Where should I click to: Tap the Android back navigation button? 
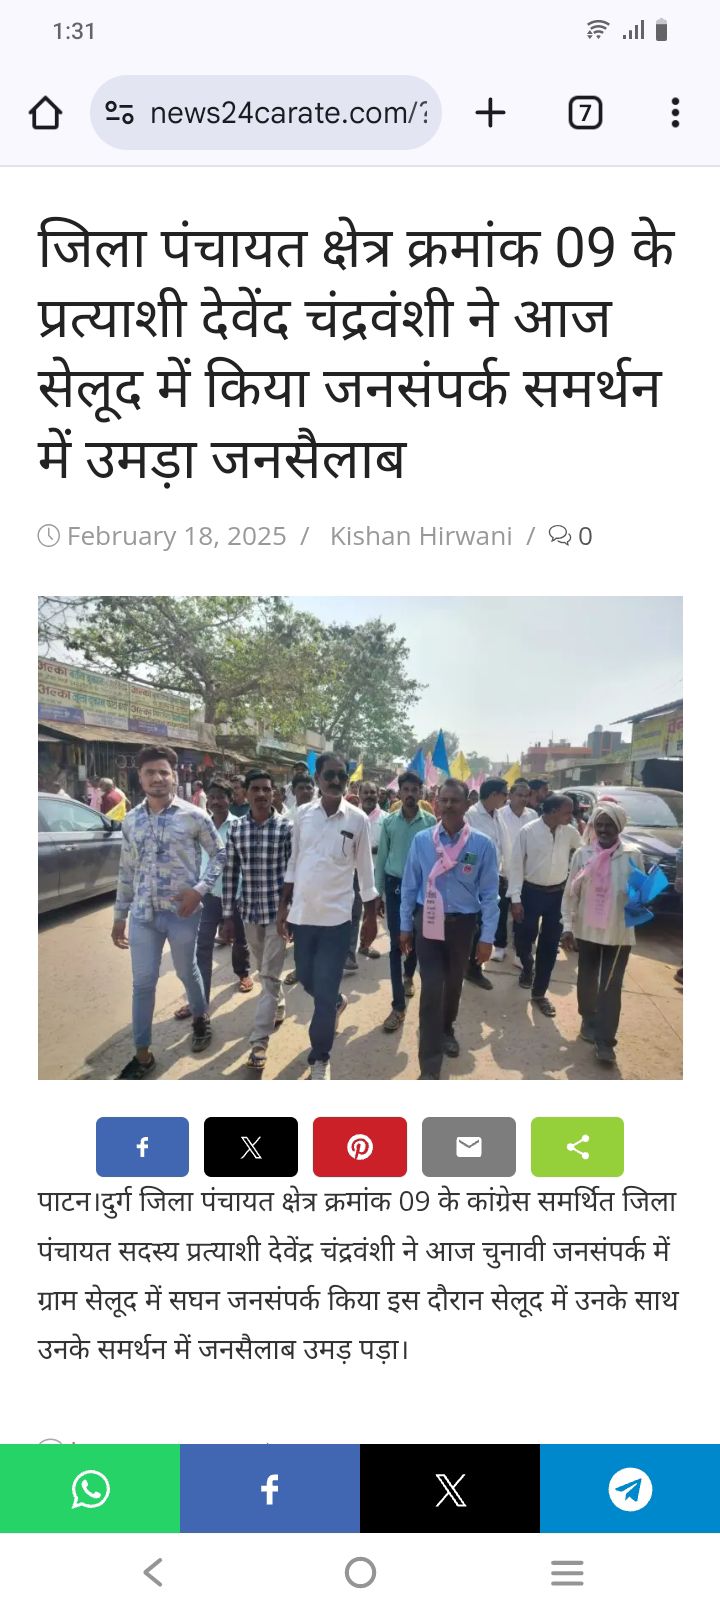point(153,1573)
